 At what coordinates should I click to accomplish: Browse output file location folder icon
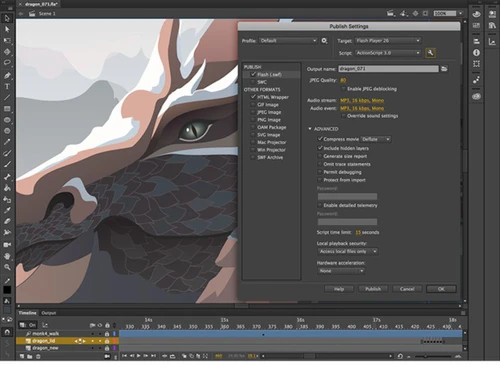tap(444, 69)
